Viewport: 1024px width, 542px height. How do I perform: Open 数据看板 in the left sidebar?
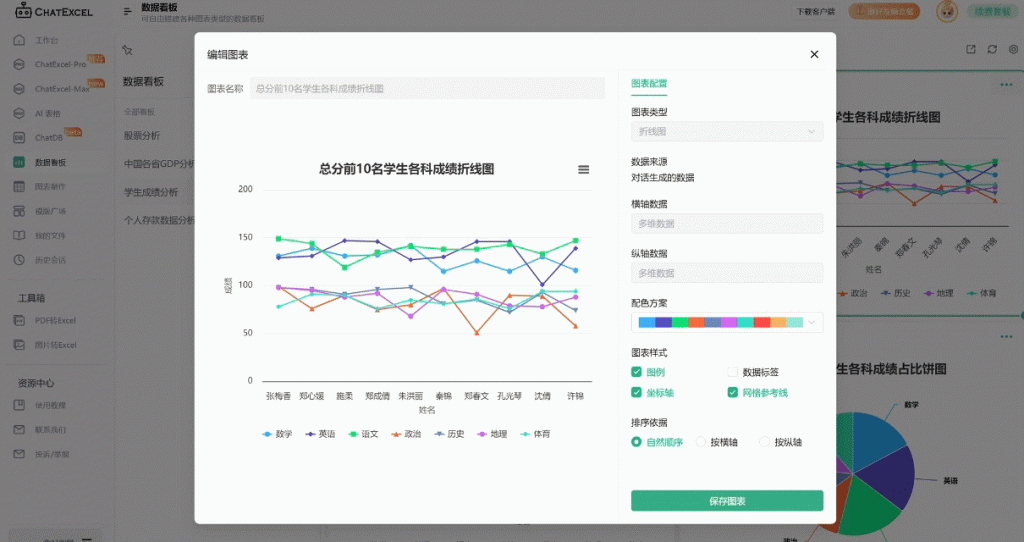[x=50, y=162]
